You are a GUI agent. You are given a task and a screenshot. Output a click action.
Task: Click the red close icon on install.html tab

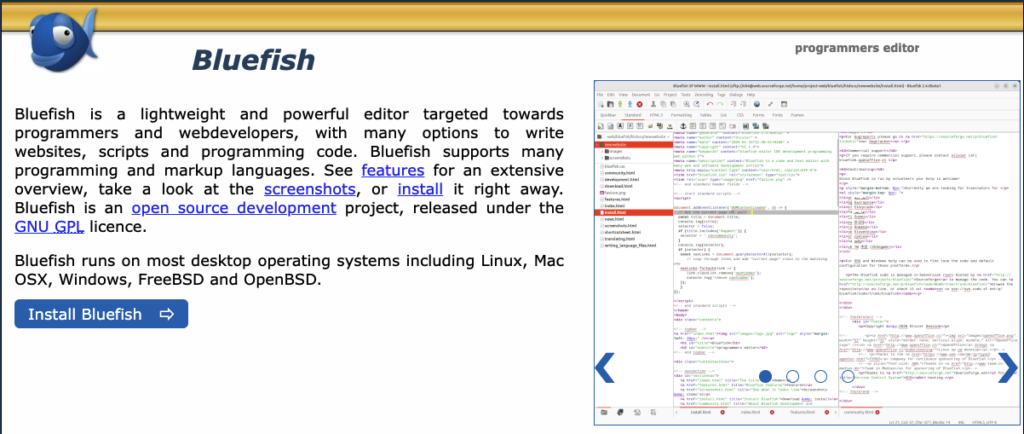click(722, 412)
